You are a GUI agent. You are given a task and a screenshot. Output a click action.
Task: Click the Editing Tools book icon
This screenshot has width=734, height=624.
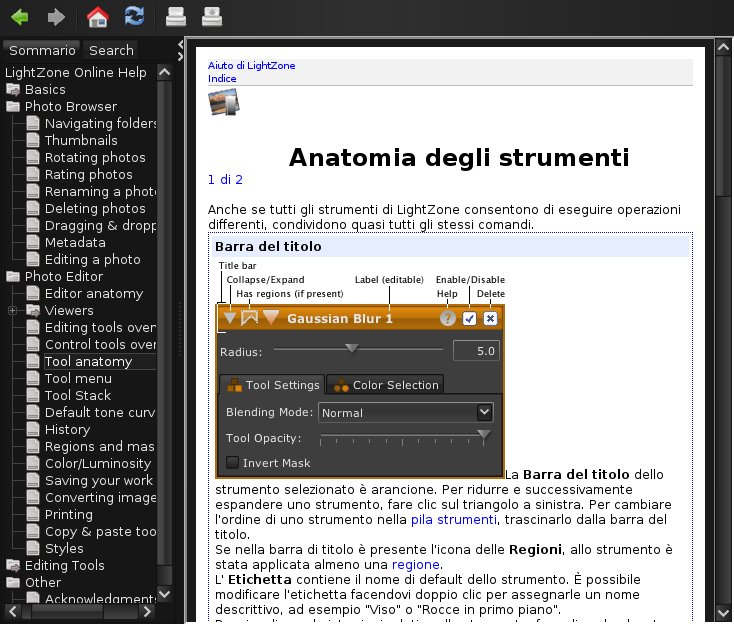tap(13, 565)
